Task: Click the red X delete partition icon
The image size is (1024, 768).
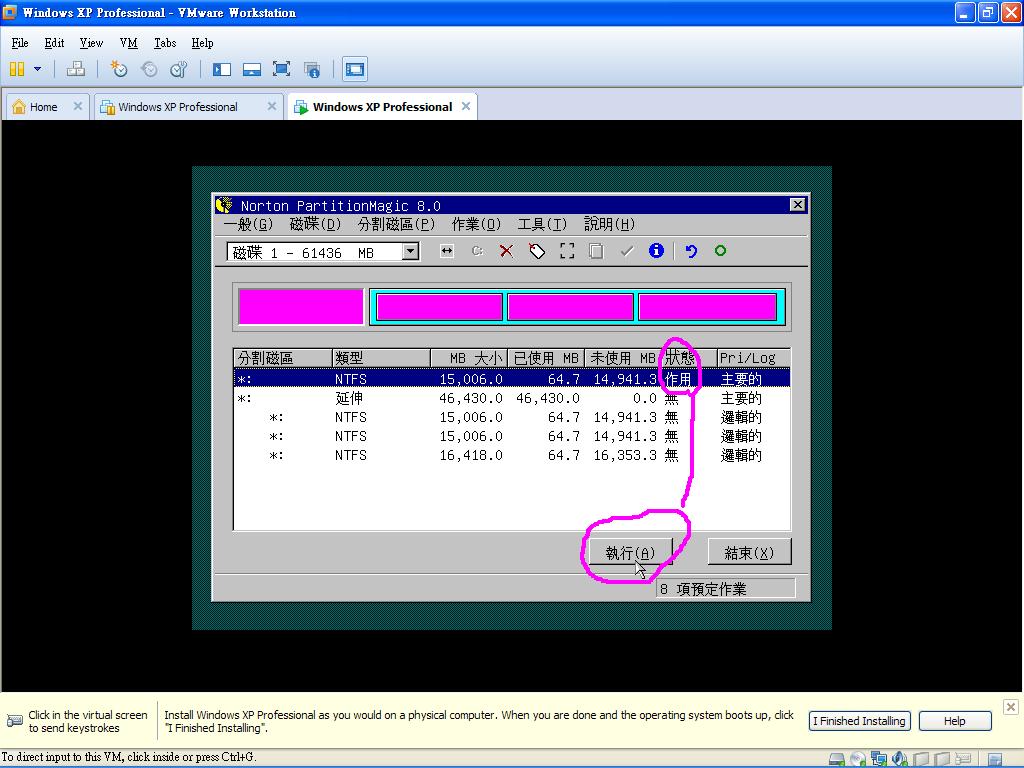Action: tap(506, 251)
